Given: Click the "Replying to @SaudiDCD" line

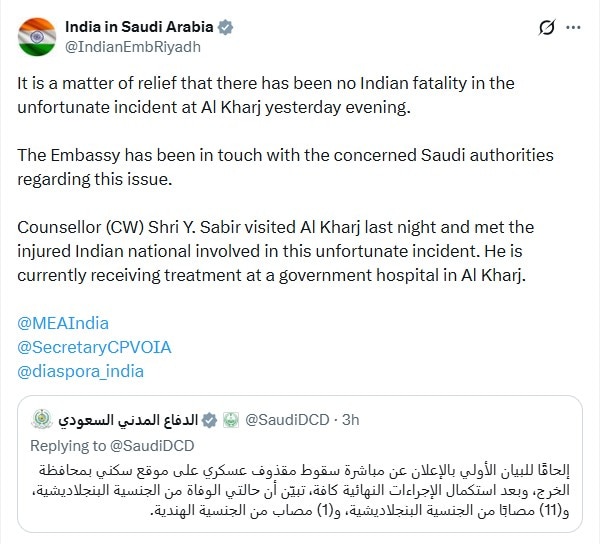Looking at the screenshot, I should (112, 445).
